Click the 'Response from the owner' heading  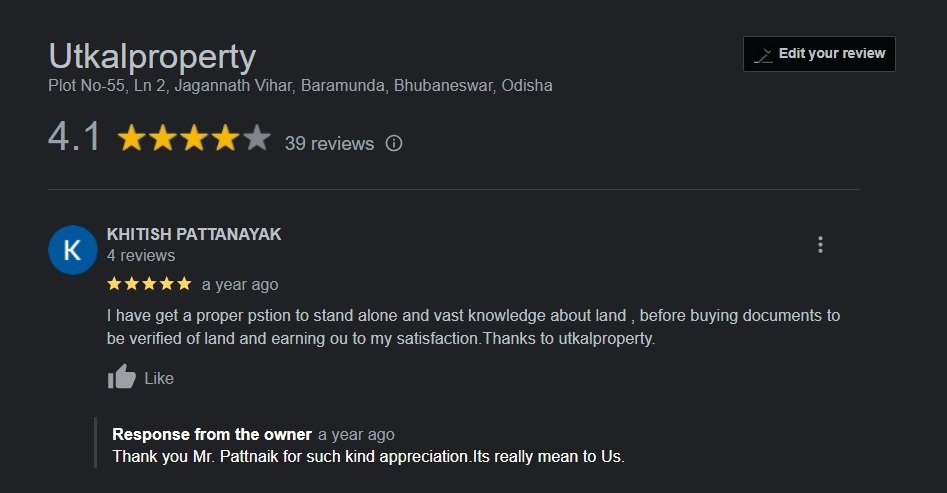click(212, 434)
